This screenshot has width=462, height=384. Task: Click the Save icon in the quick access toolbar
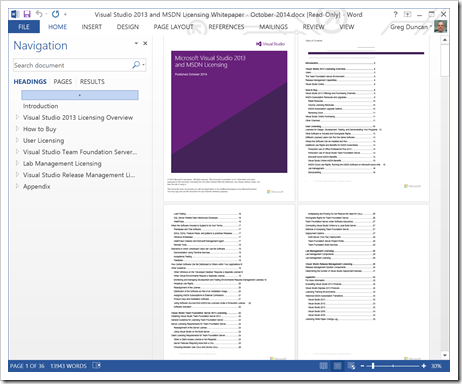point(27,14)
